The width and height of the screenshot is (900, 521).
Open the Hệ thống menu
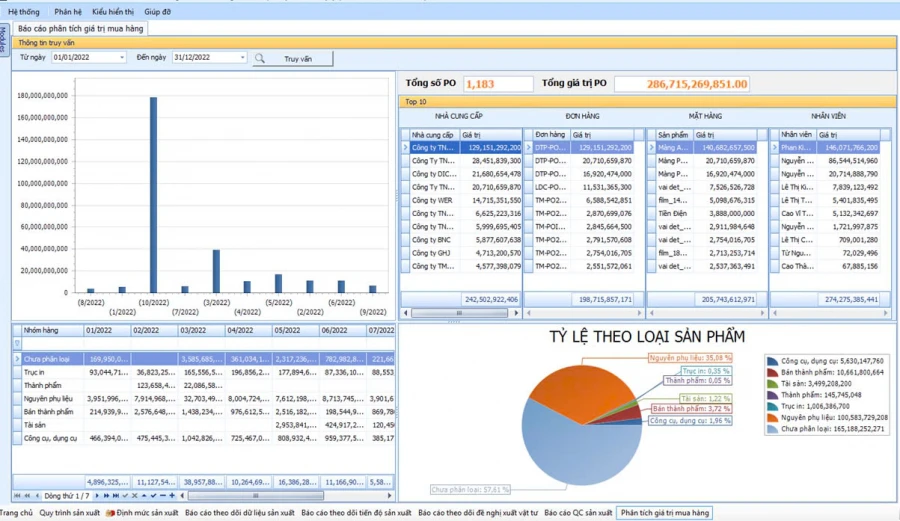(x=24, y=11)
